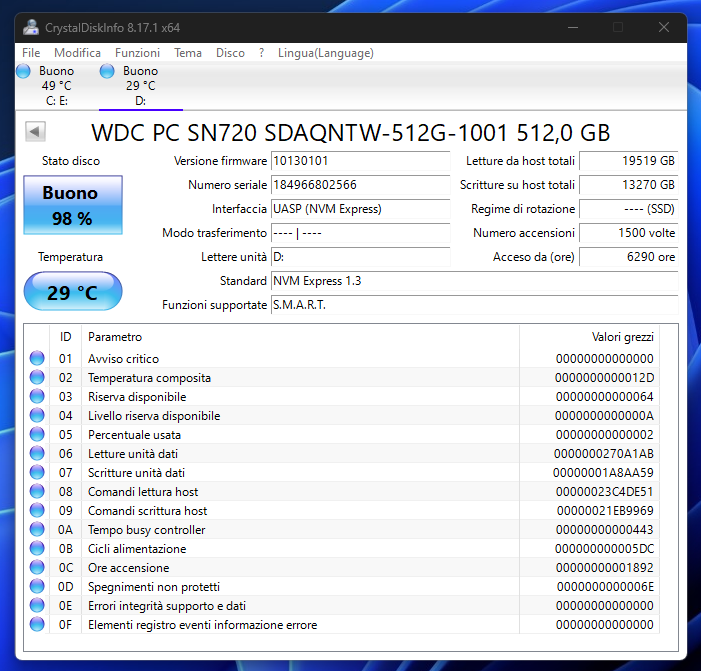The image size is (701, 671).
Task: Click the Numero accensioni 1500 volte value
Action: click(629, 233)
